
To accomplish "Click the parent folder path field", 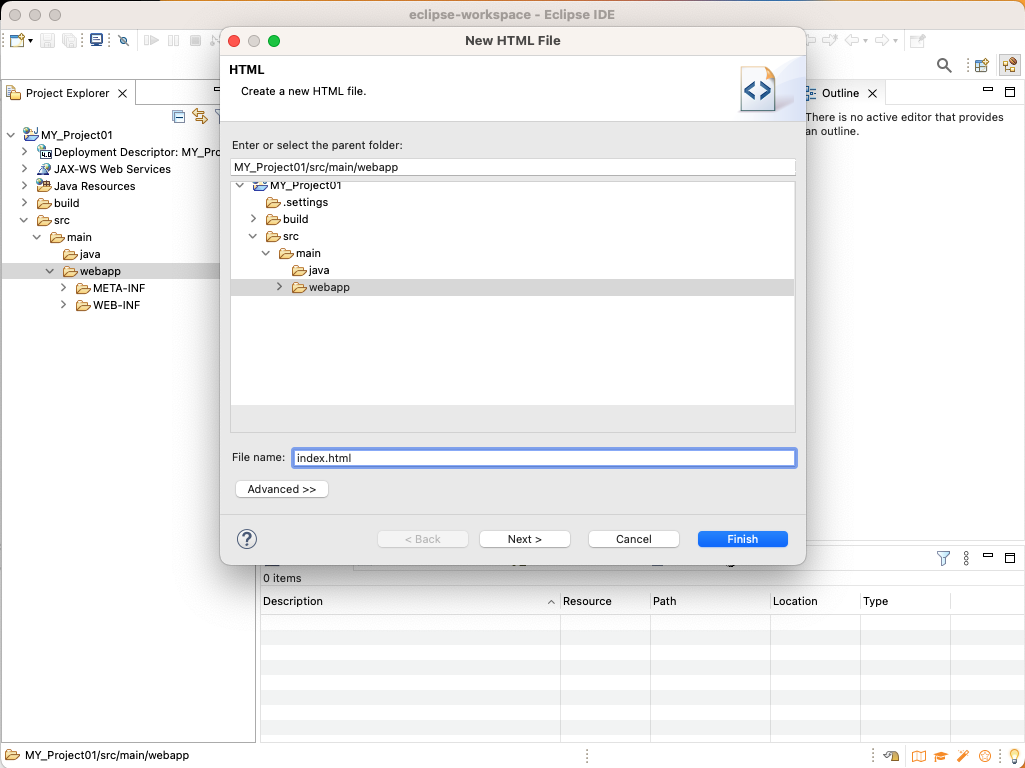I will tap(513, 167).
